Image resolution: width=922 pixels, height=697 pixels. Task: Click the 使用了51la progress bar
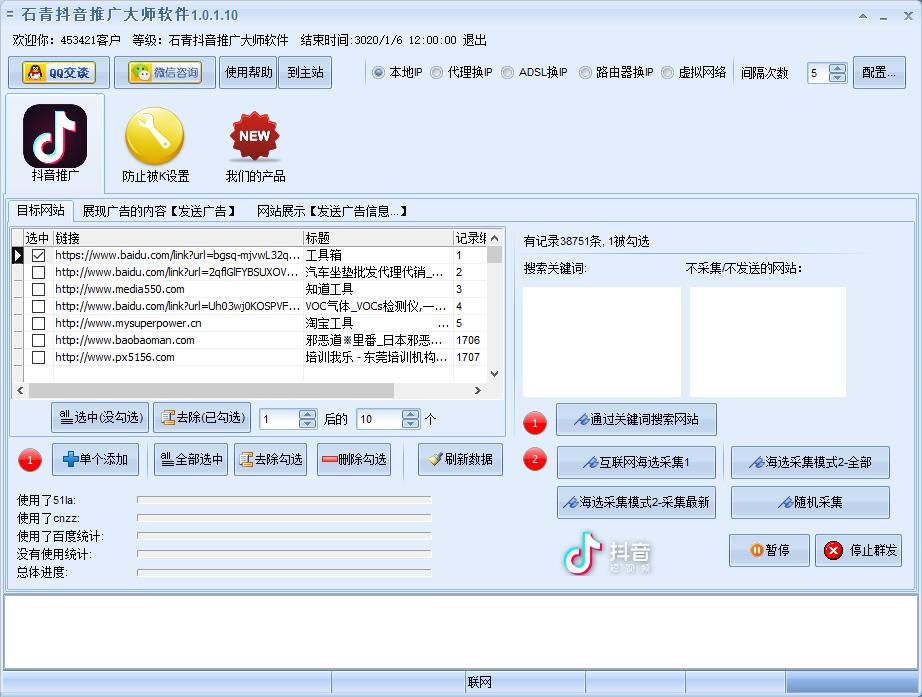pyautogui.click(x=284, y=499)
